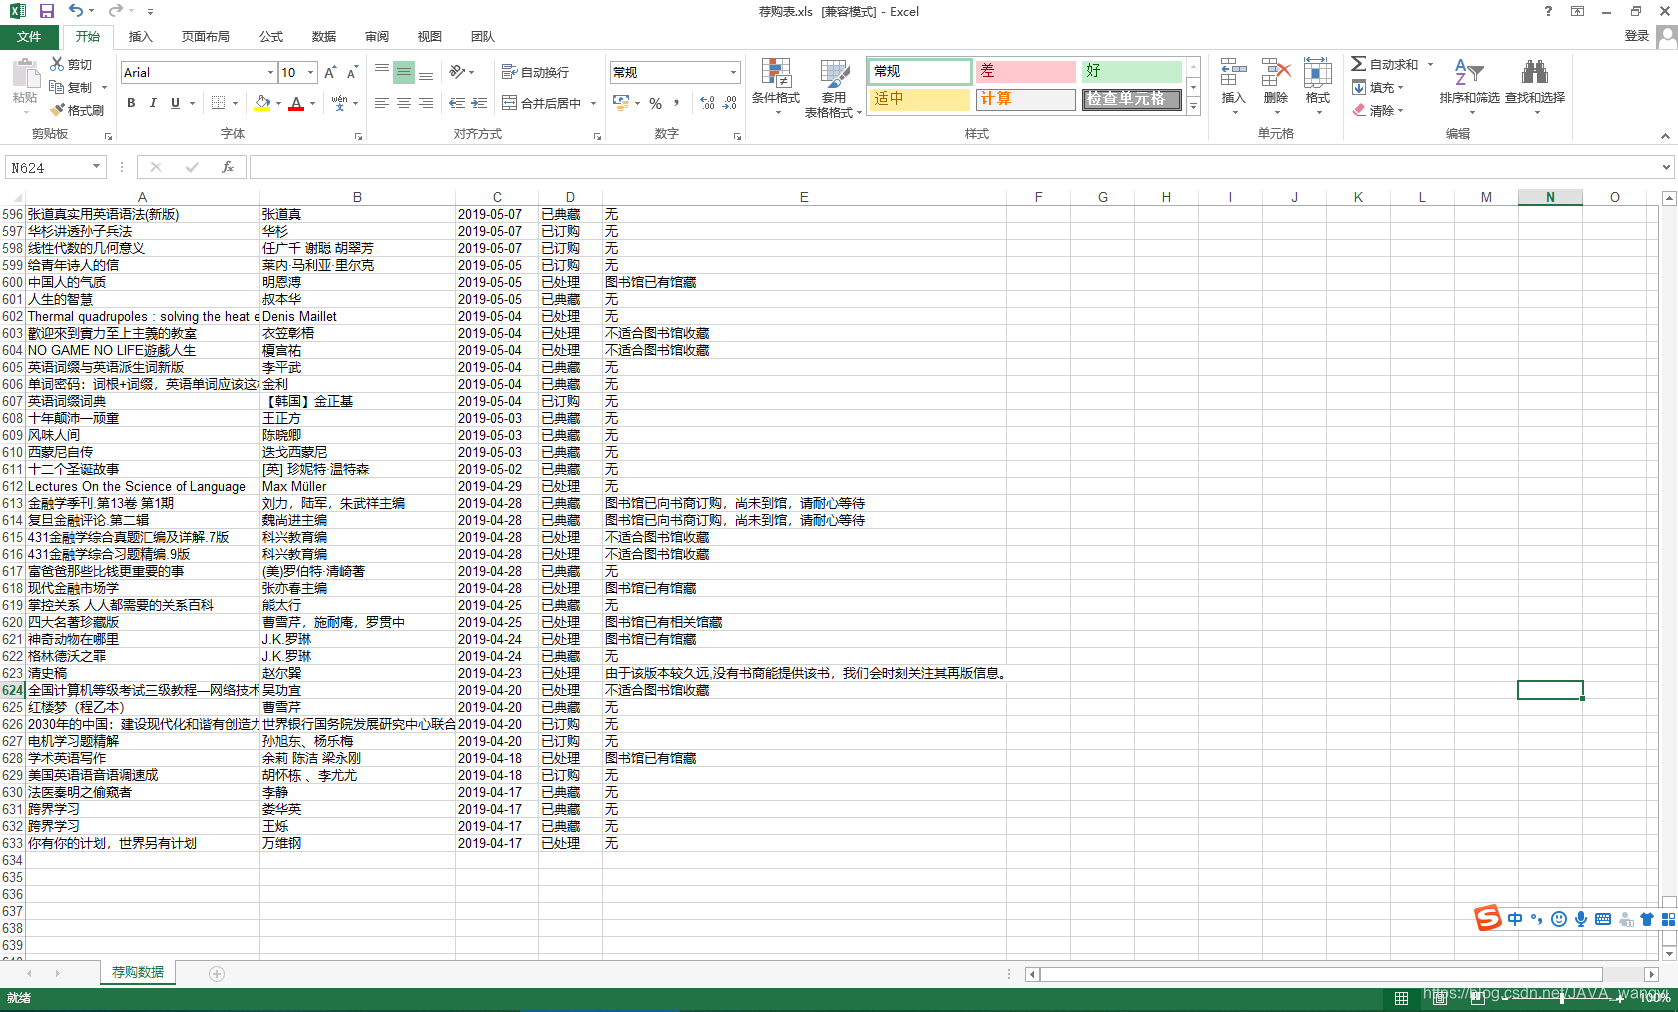Save the workbook with the floppy disk icon
This screenshot has width=1678, height=1012.
(x=46, y=11)
